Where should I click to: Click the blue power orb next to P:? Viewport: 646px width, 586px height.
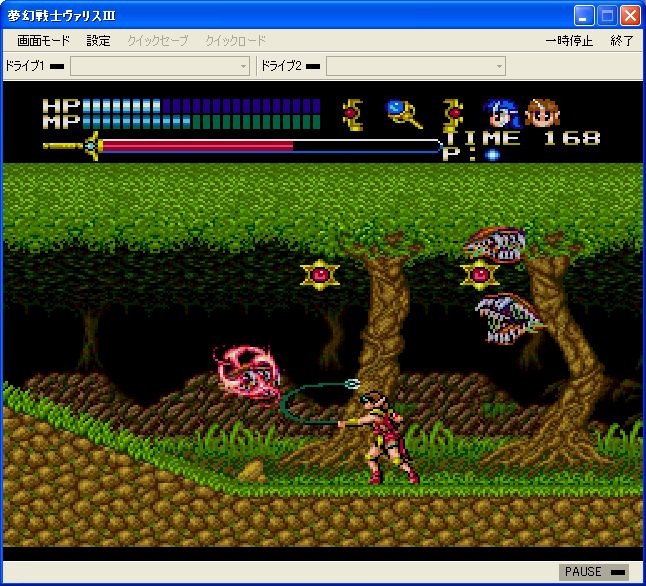[x=492, y=155]
